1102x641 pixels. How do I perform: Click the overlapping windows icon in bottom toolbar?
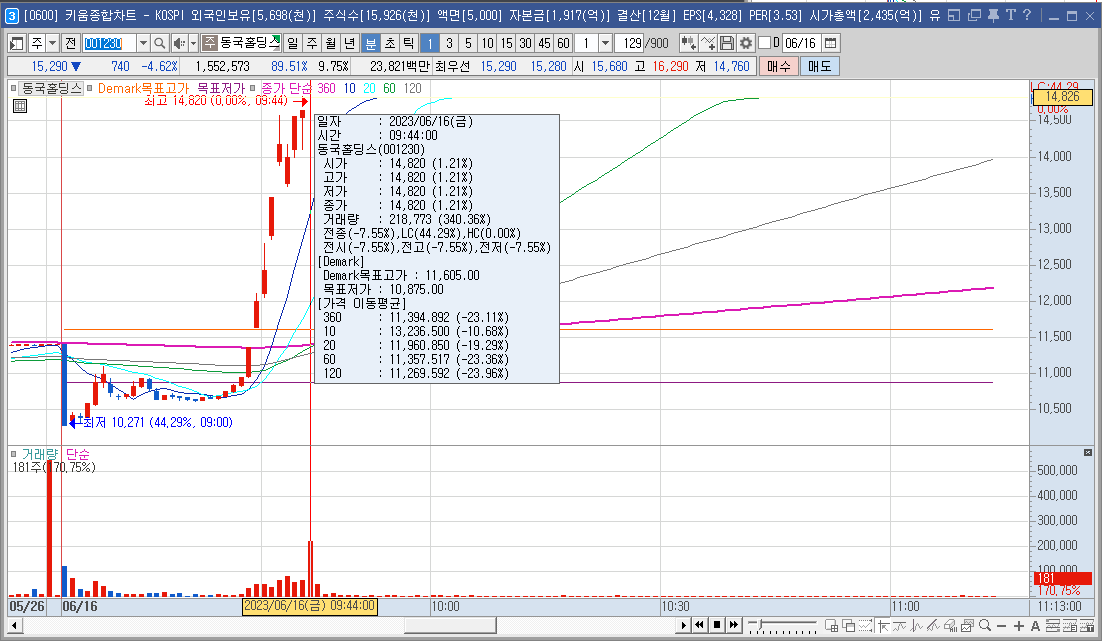tap(848, 626)
